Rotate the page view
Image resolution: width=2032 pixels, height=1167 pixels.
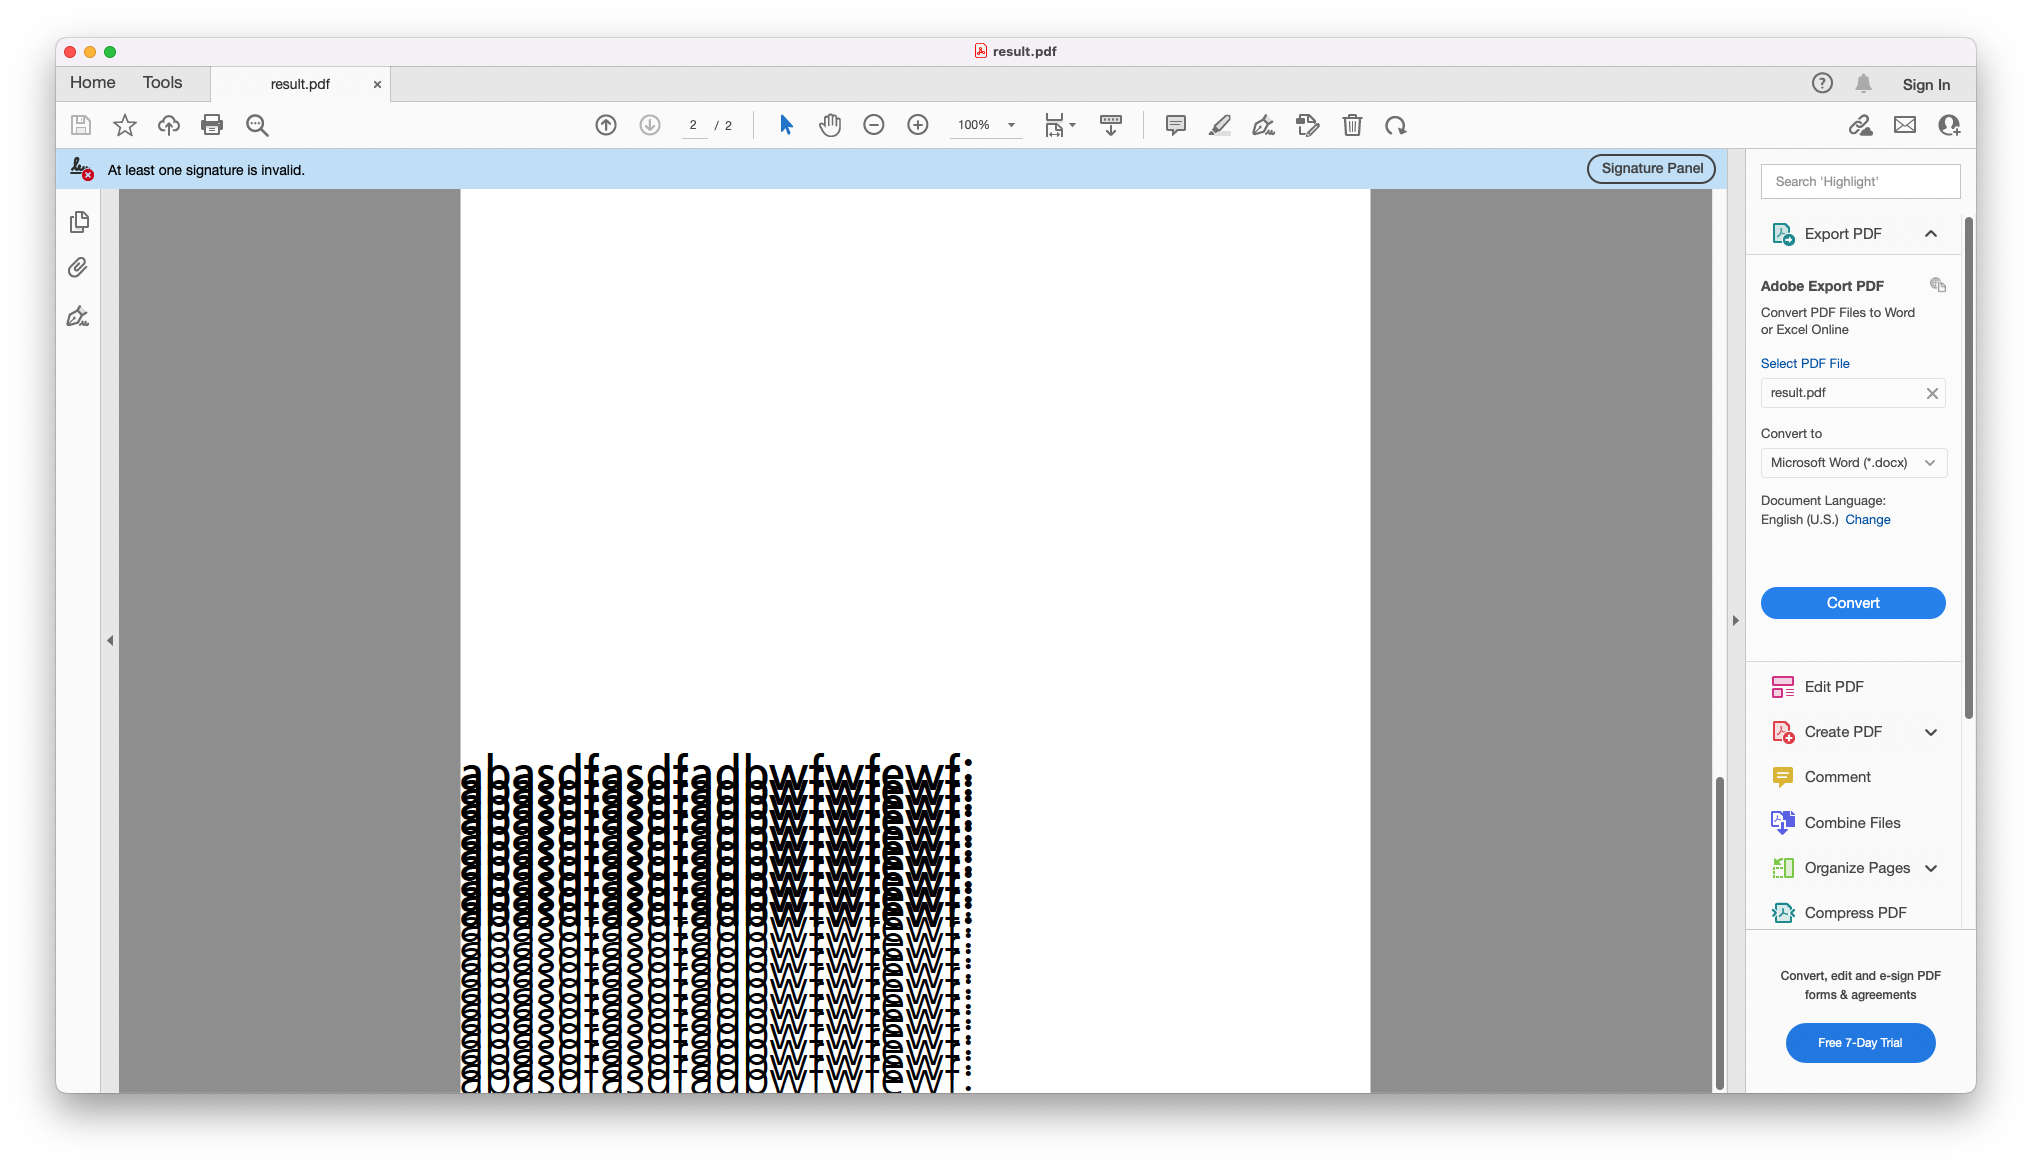click(x=1396, y=125)
